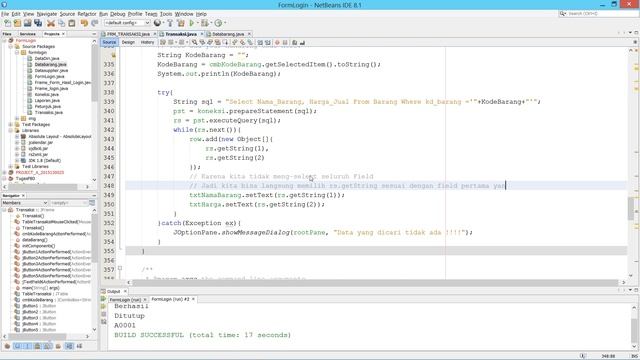Close the Transaksi.java editor tab

201,34
